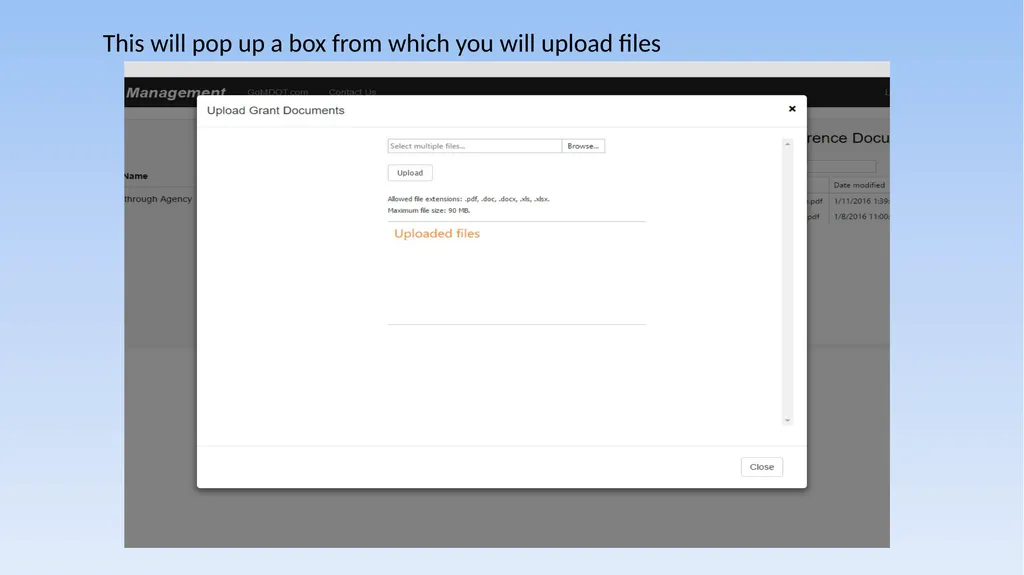Click the dialog scrollbar down arrow
Image resolution: width=1024 pixels, height=575 pixels.
coord(788,420)
